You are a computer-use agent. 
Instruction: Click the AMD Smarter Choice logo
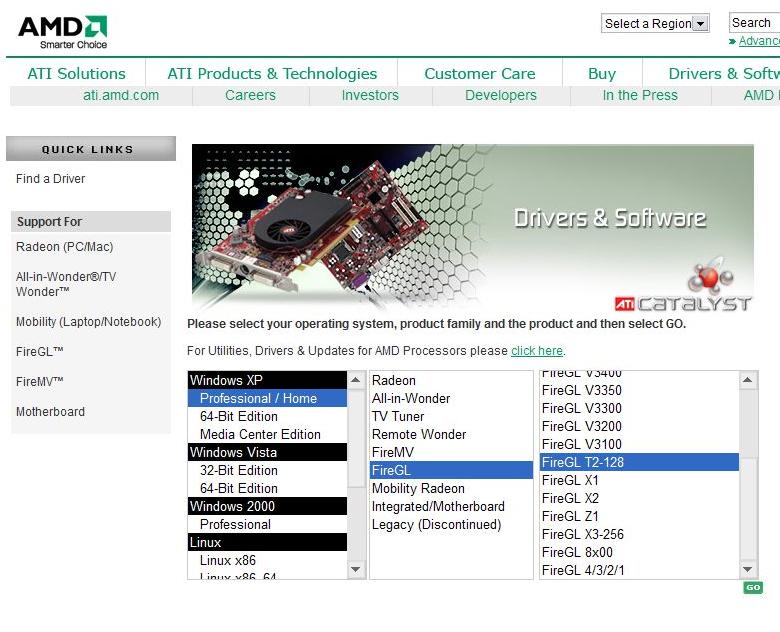[62, 31]
